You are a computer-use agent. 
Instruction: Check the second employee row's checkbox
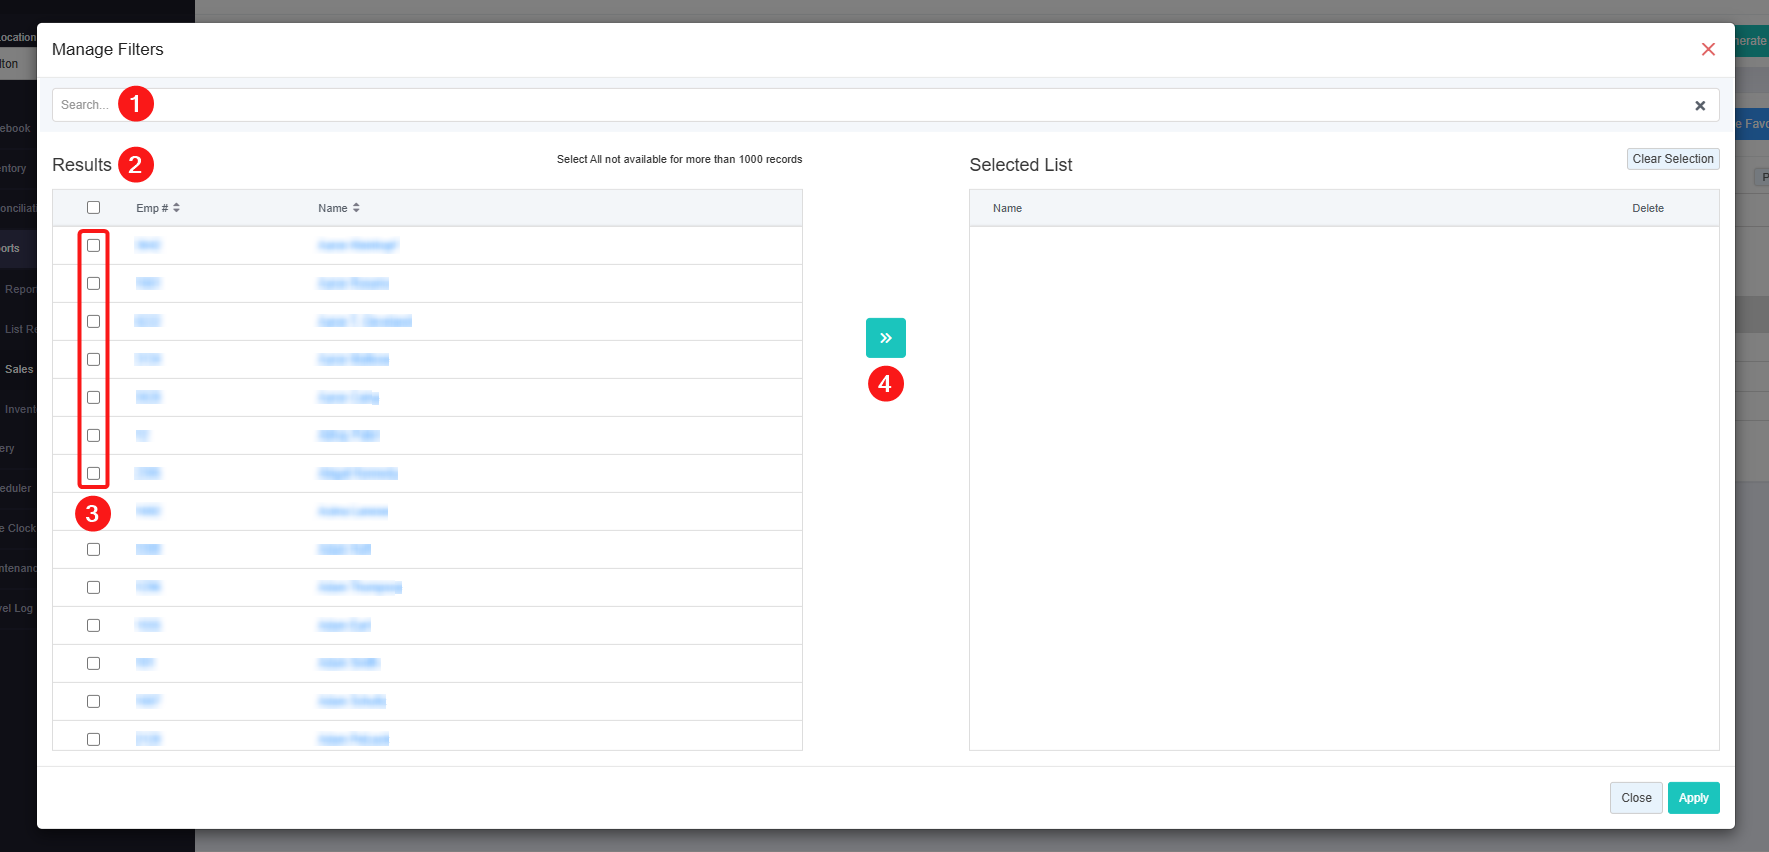[93, 284]
